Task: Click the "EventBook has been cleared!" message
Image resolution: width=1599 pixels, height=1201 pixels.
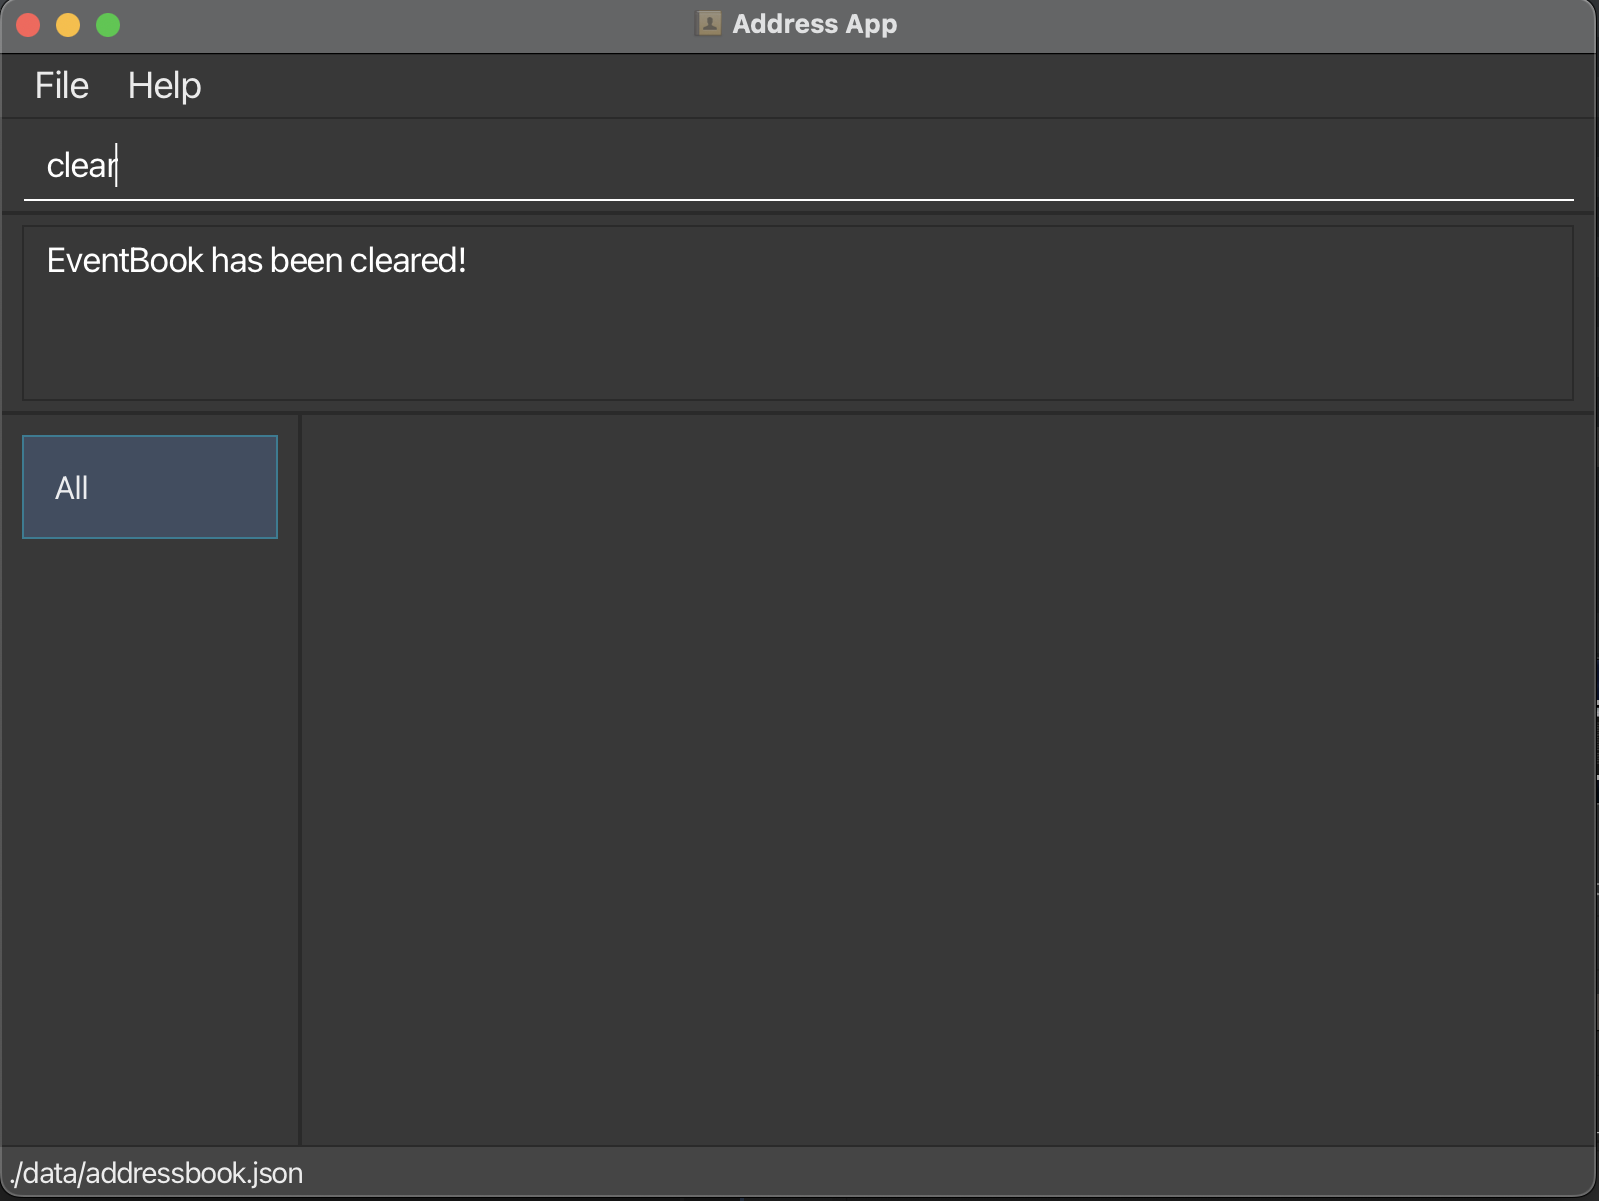Action: pos(256,261)
